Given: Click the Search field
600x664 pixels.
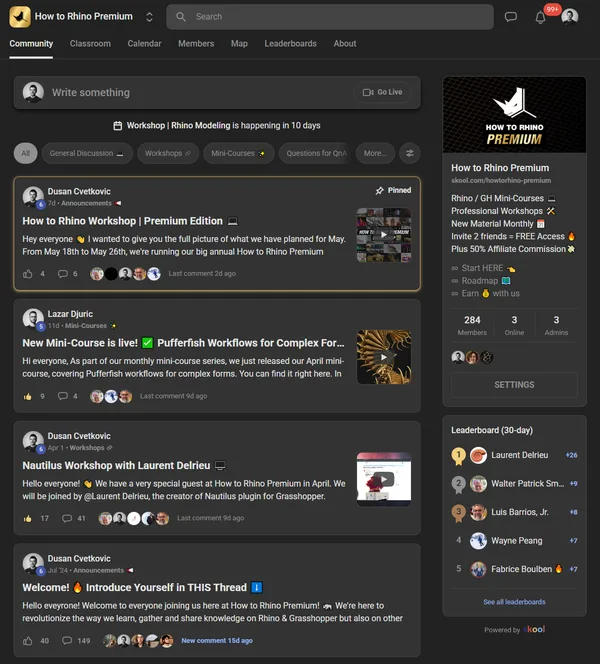Looking at the screenshot, I should click(330, 17).
